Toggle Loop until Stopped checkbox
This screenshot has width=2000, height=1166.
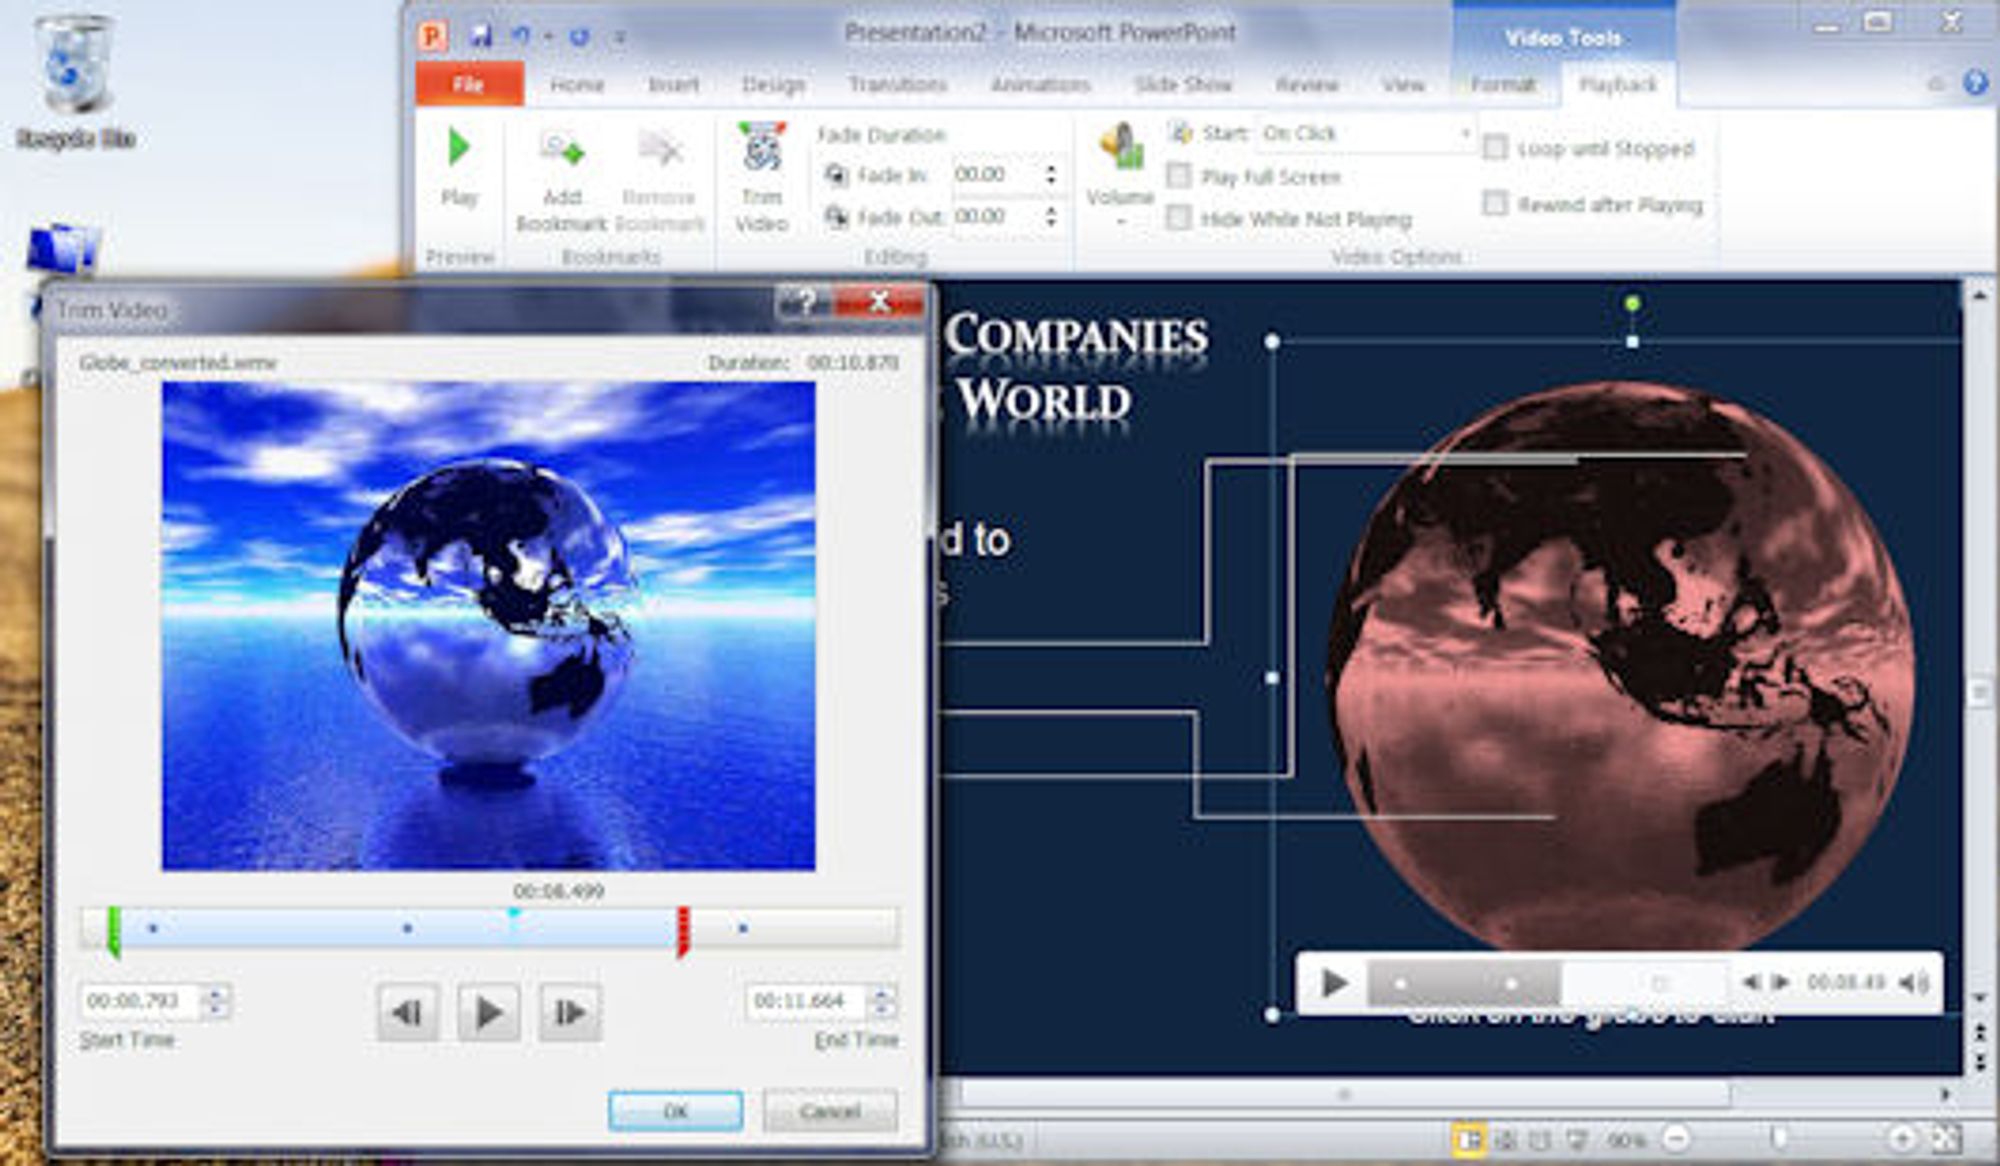1495,148
